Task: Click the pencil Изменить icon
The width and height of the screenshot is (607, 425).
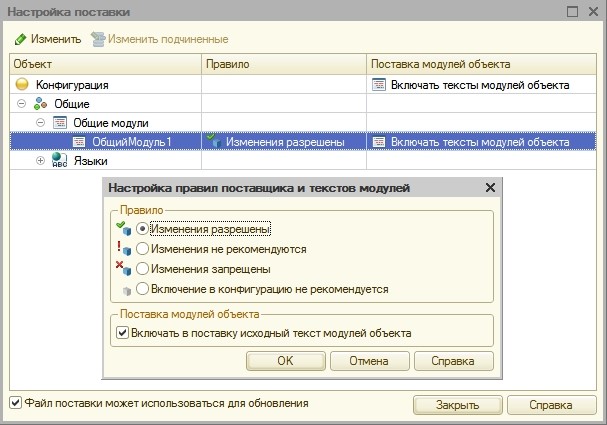Action: click(21, 39)
